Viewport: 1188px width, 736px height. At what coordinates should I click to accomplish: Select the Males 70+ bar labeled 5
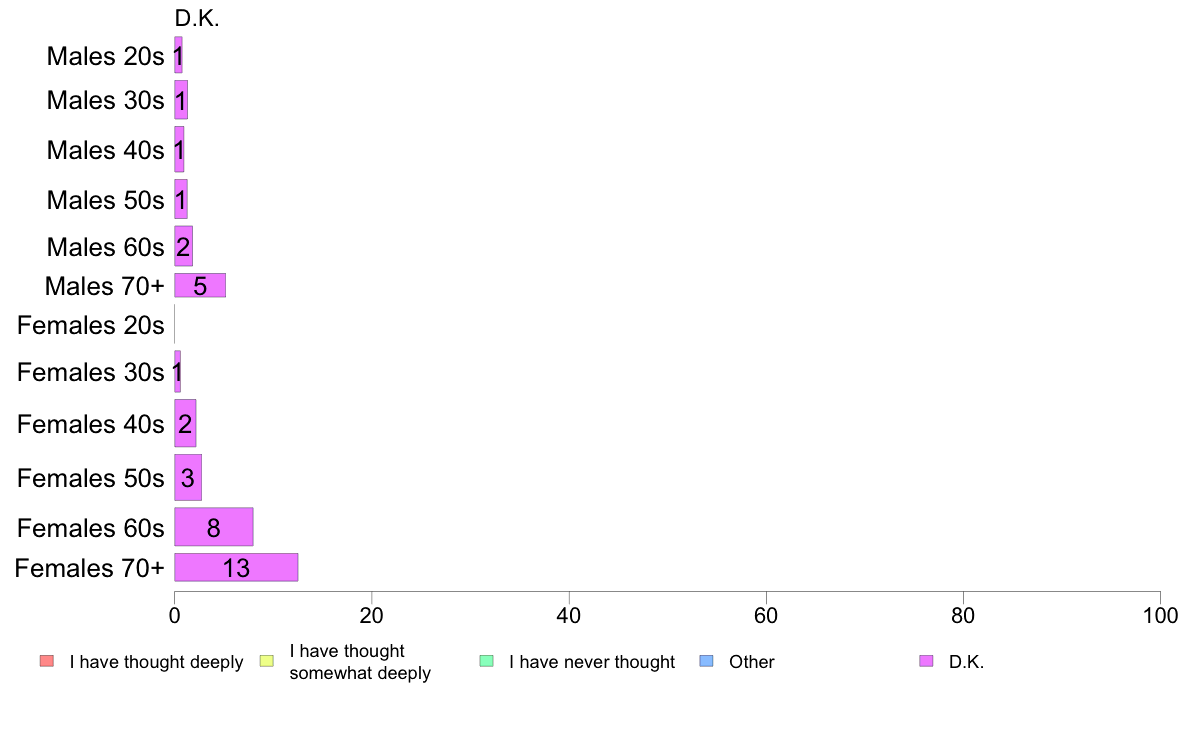(200, 285)
